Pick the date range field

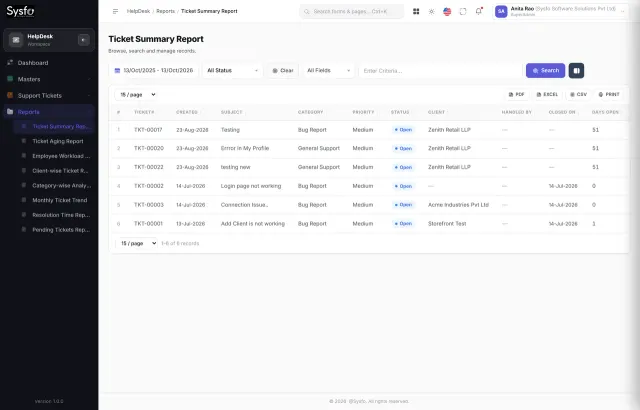coord(153,71)
